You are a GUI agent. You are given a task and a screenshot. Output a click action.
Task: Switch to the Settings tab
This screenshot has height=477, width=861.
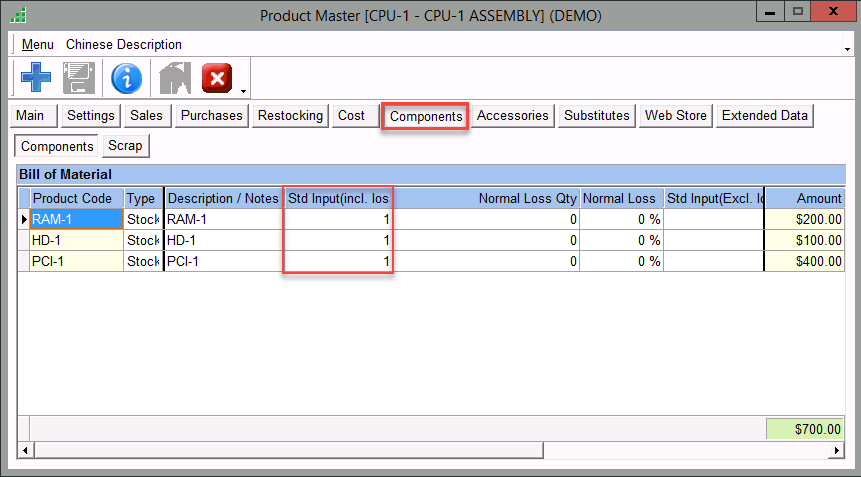[x=91, y=116]
